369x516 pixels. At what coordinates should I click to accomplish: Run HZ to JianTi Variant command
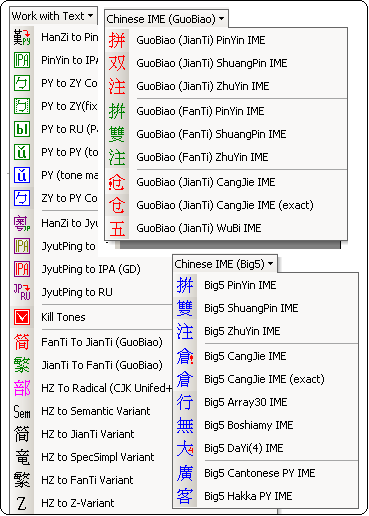(x=88, y=434)
